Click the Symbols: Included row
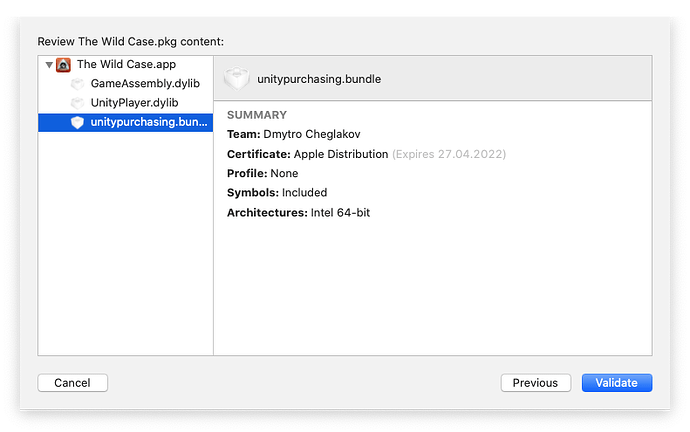The width and height of the screenshot is (690, 432). tap(277, 192)
